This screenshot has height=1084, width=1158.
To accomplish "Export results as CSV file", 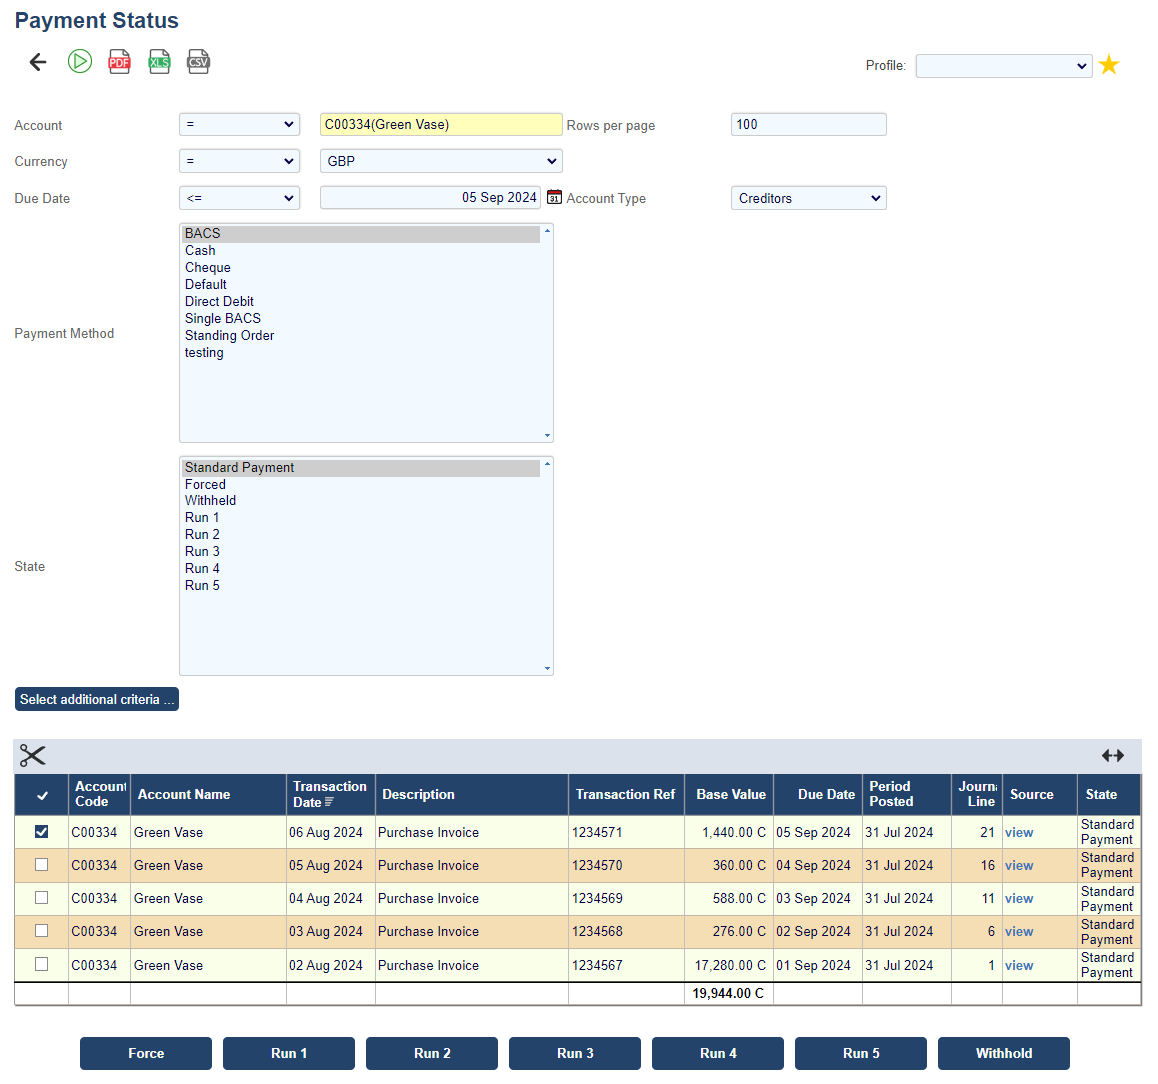I will click(x=198, y=62).
